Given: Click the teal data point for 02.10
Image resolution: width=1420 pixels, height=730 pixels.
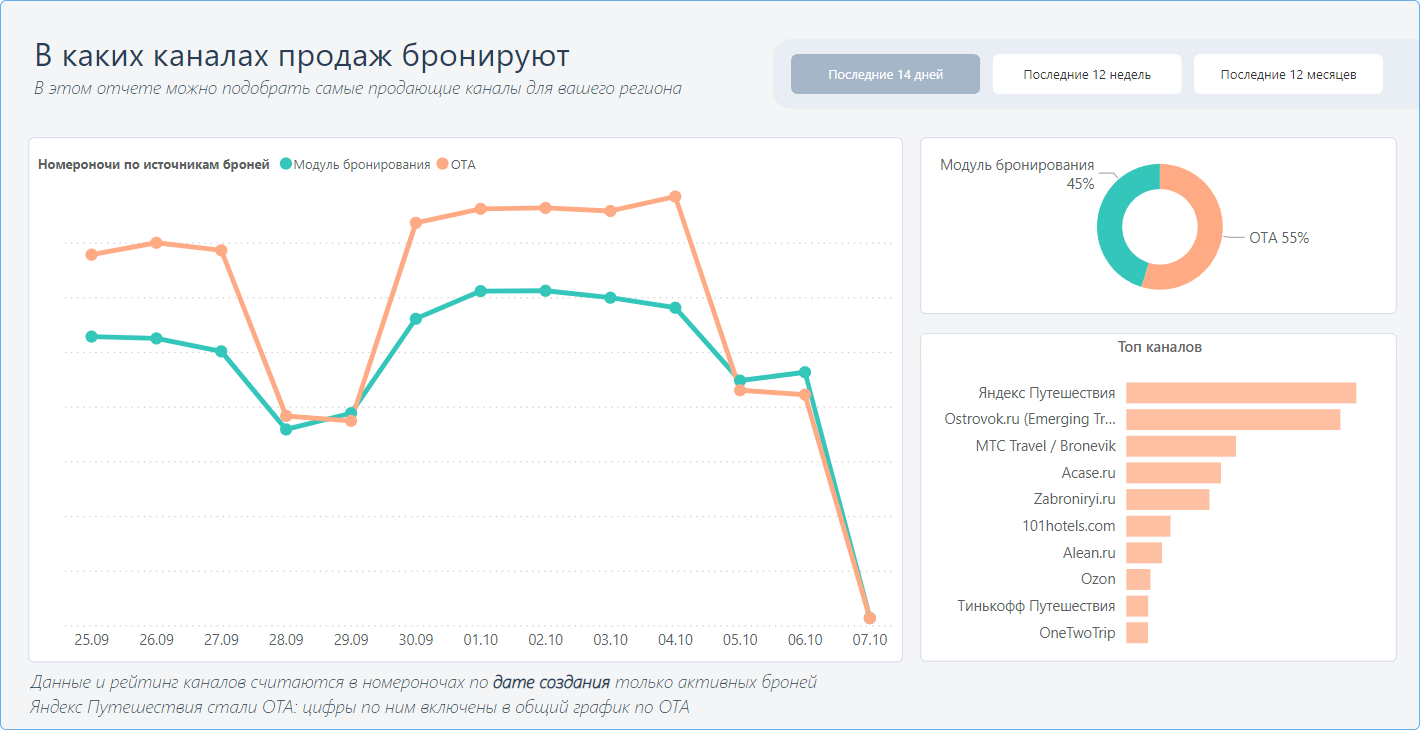Looking at the screenshot, I should (x=545, y=291).
